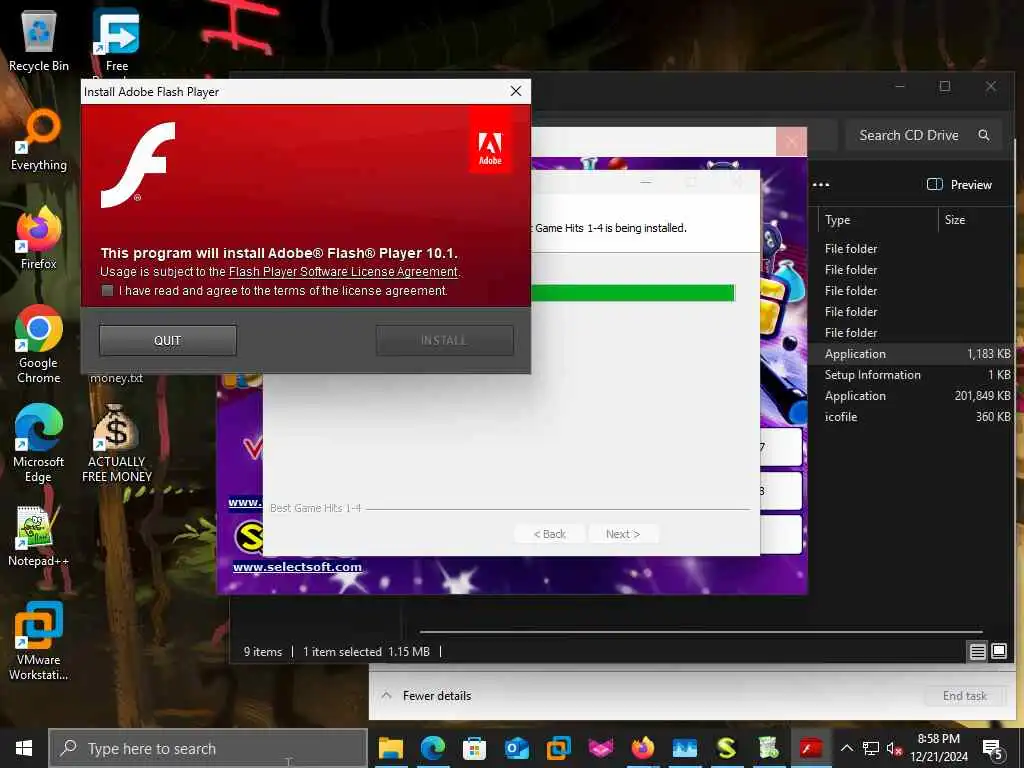Agree to the Flash license terms checkbox

click(107, 291)
